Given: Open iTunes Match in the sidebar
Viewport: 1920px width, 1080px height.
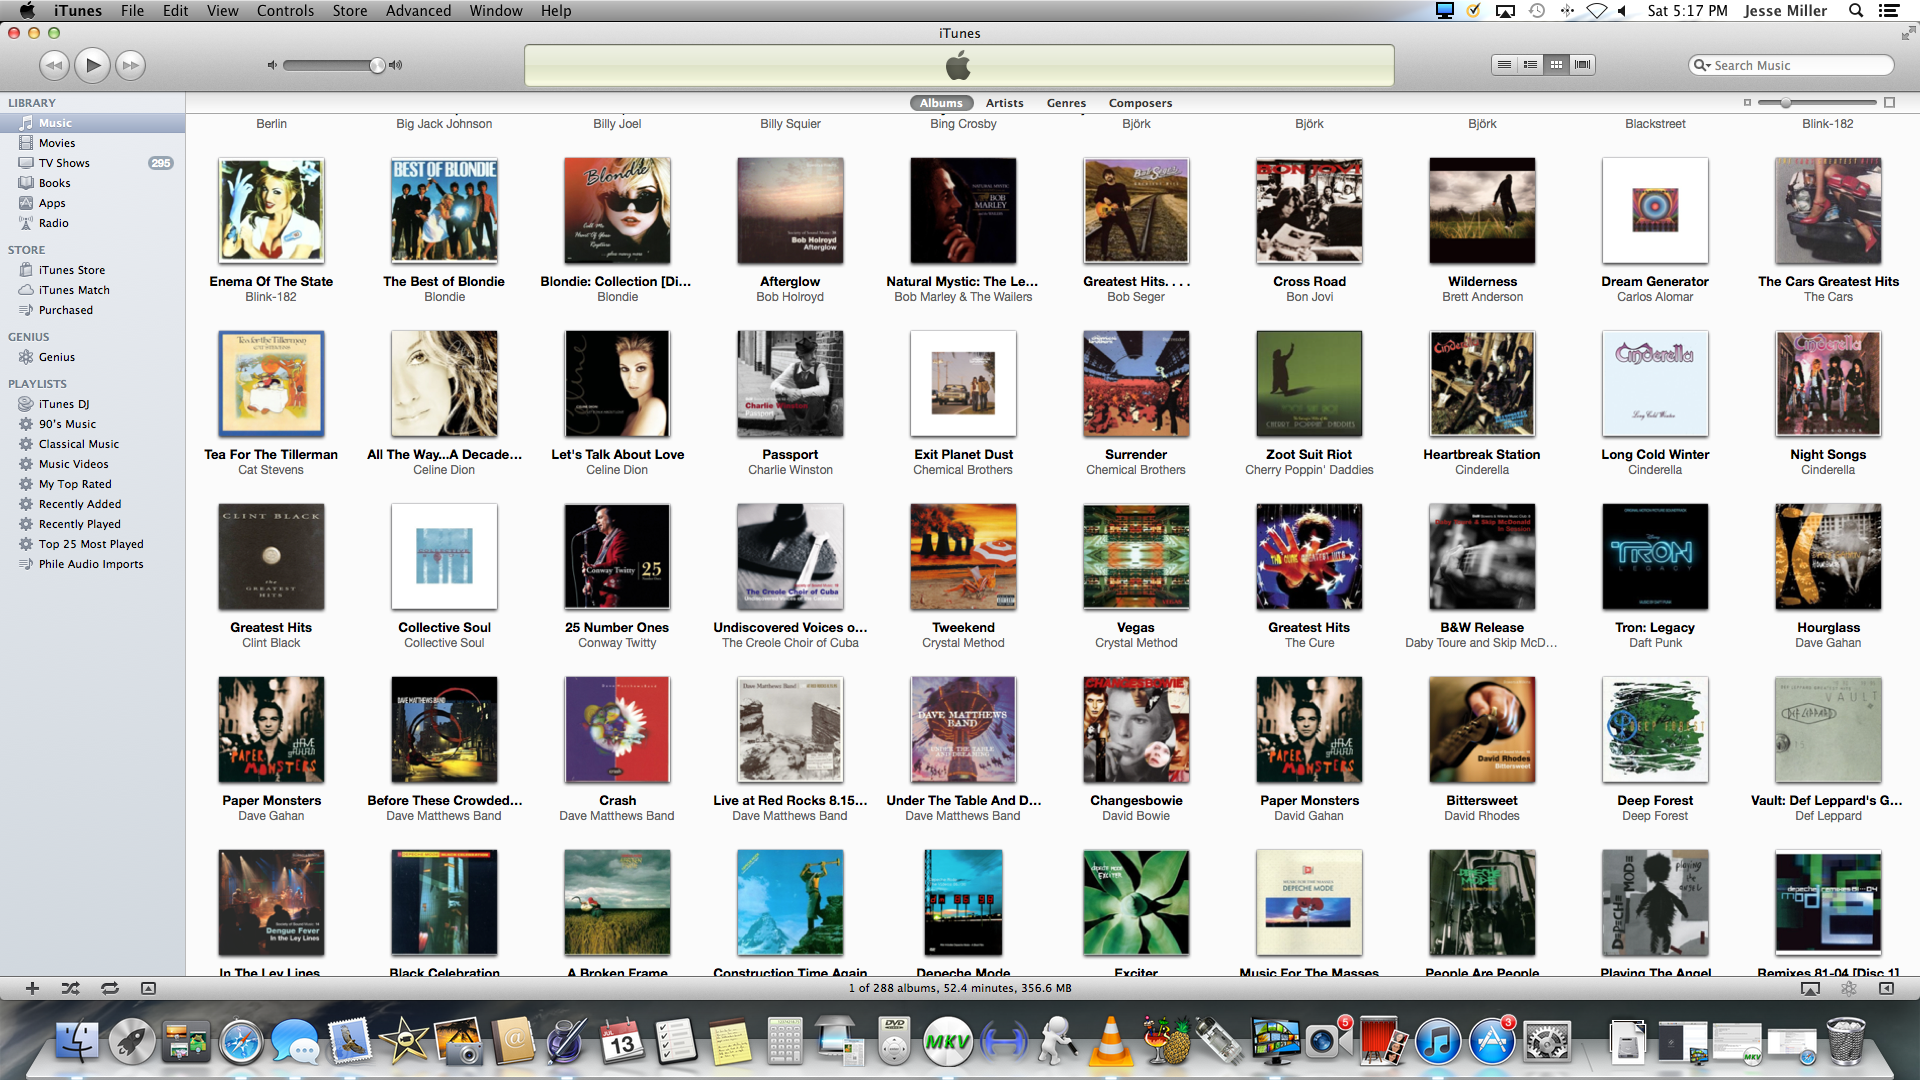Looking at the screenshot, I should coord(92,290).
